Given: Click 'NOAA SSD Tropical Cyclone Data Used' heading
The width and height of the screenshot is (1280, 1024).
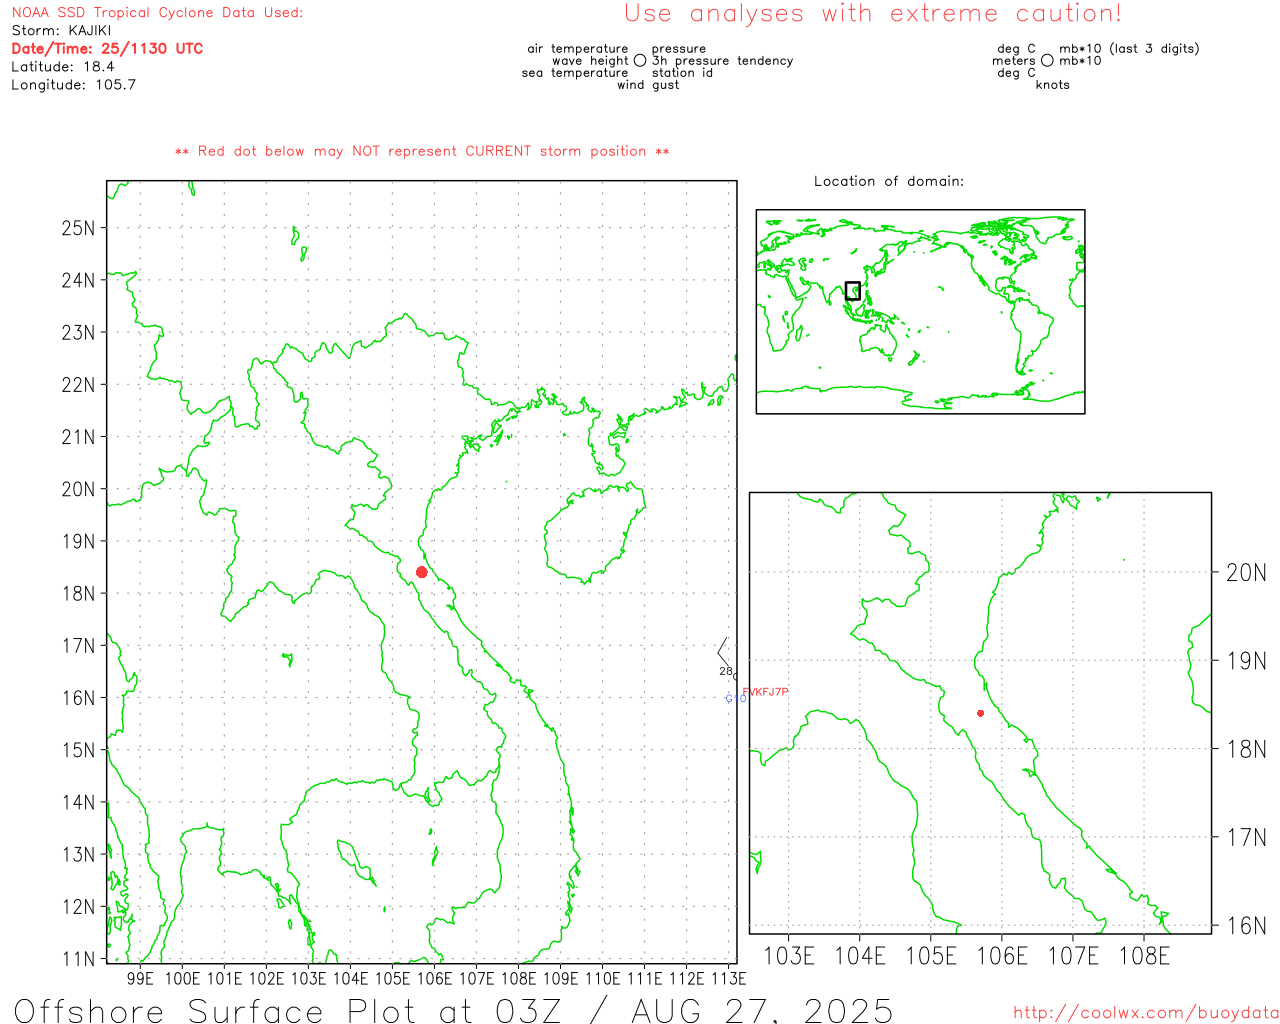Looking at the screenshot, I should point(157,13).
